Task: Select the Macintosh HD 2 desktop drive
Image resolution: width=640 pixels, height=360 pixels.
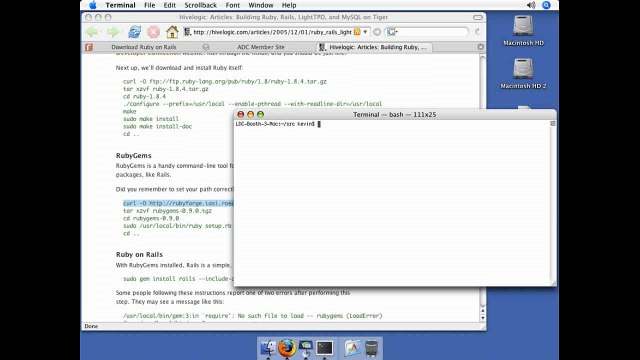Action: pos(523,73)
